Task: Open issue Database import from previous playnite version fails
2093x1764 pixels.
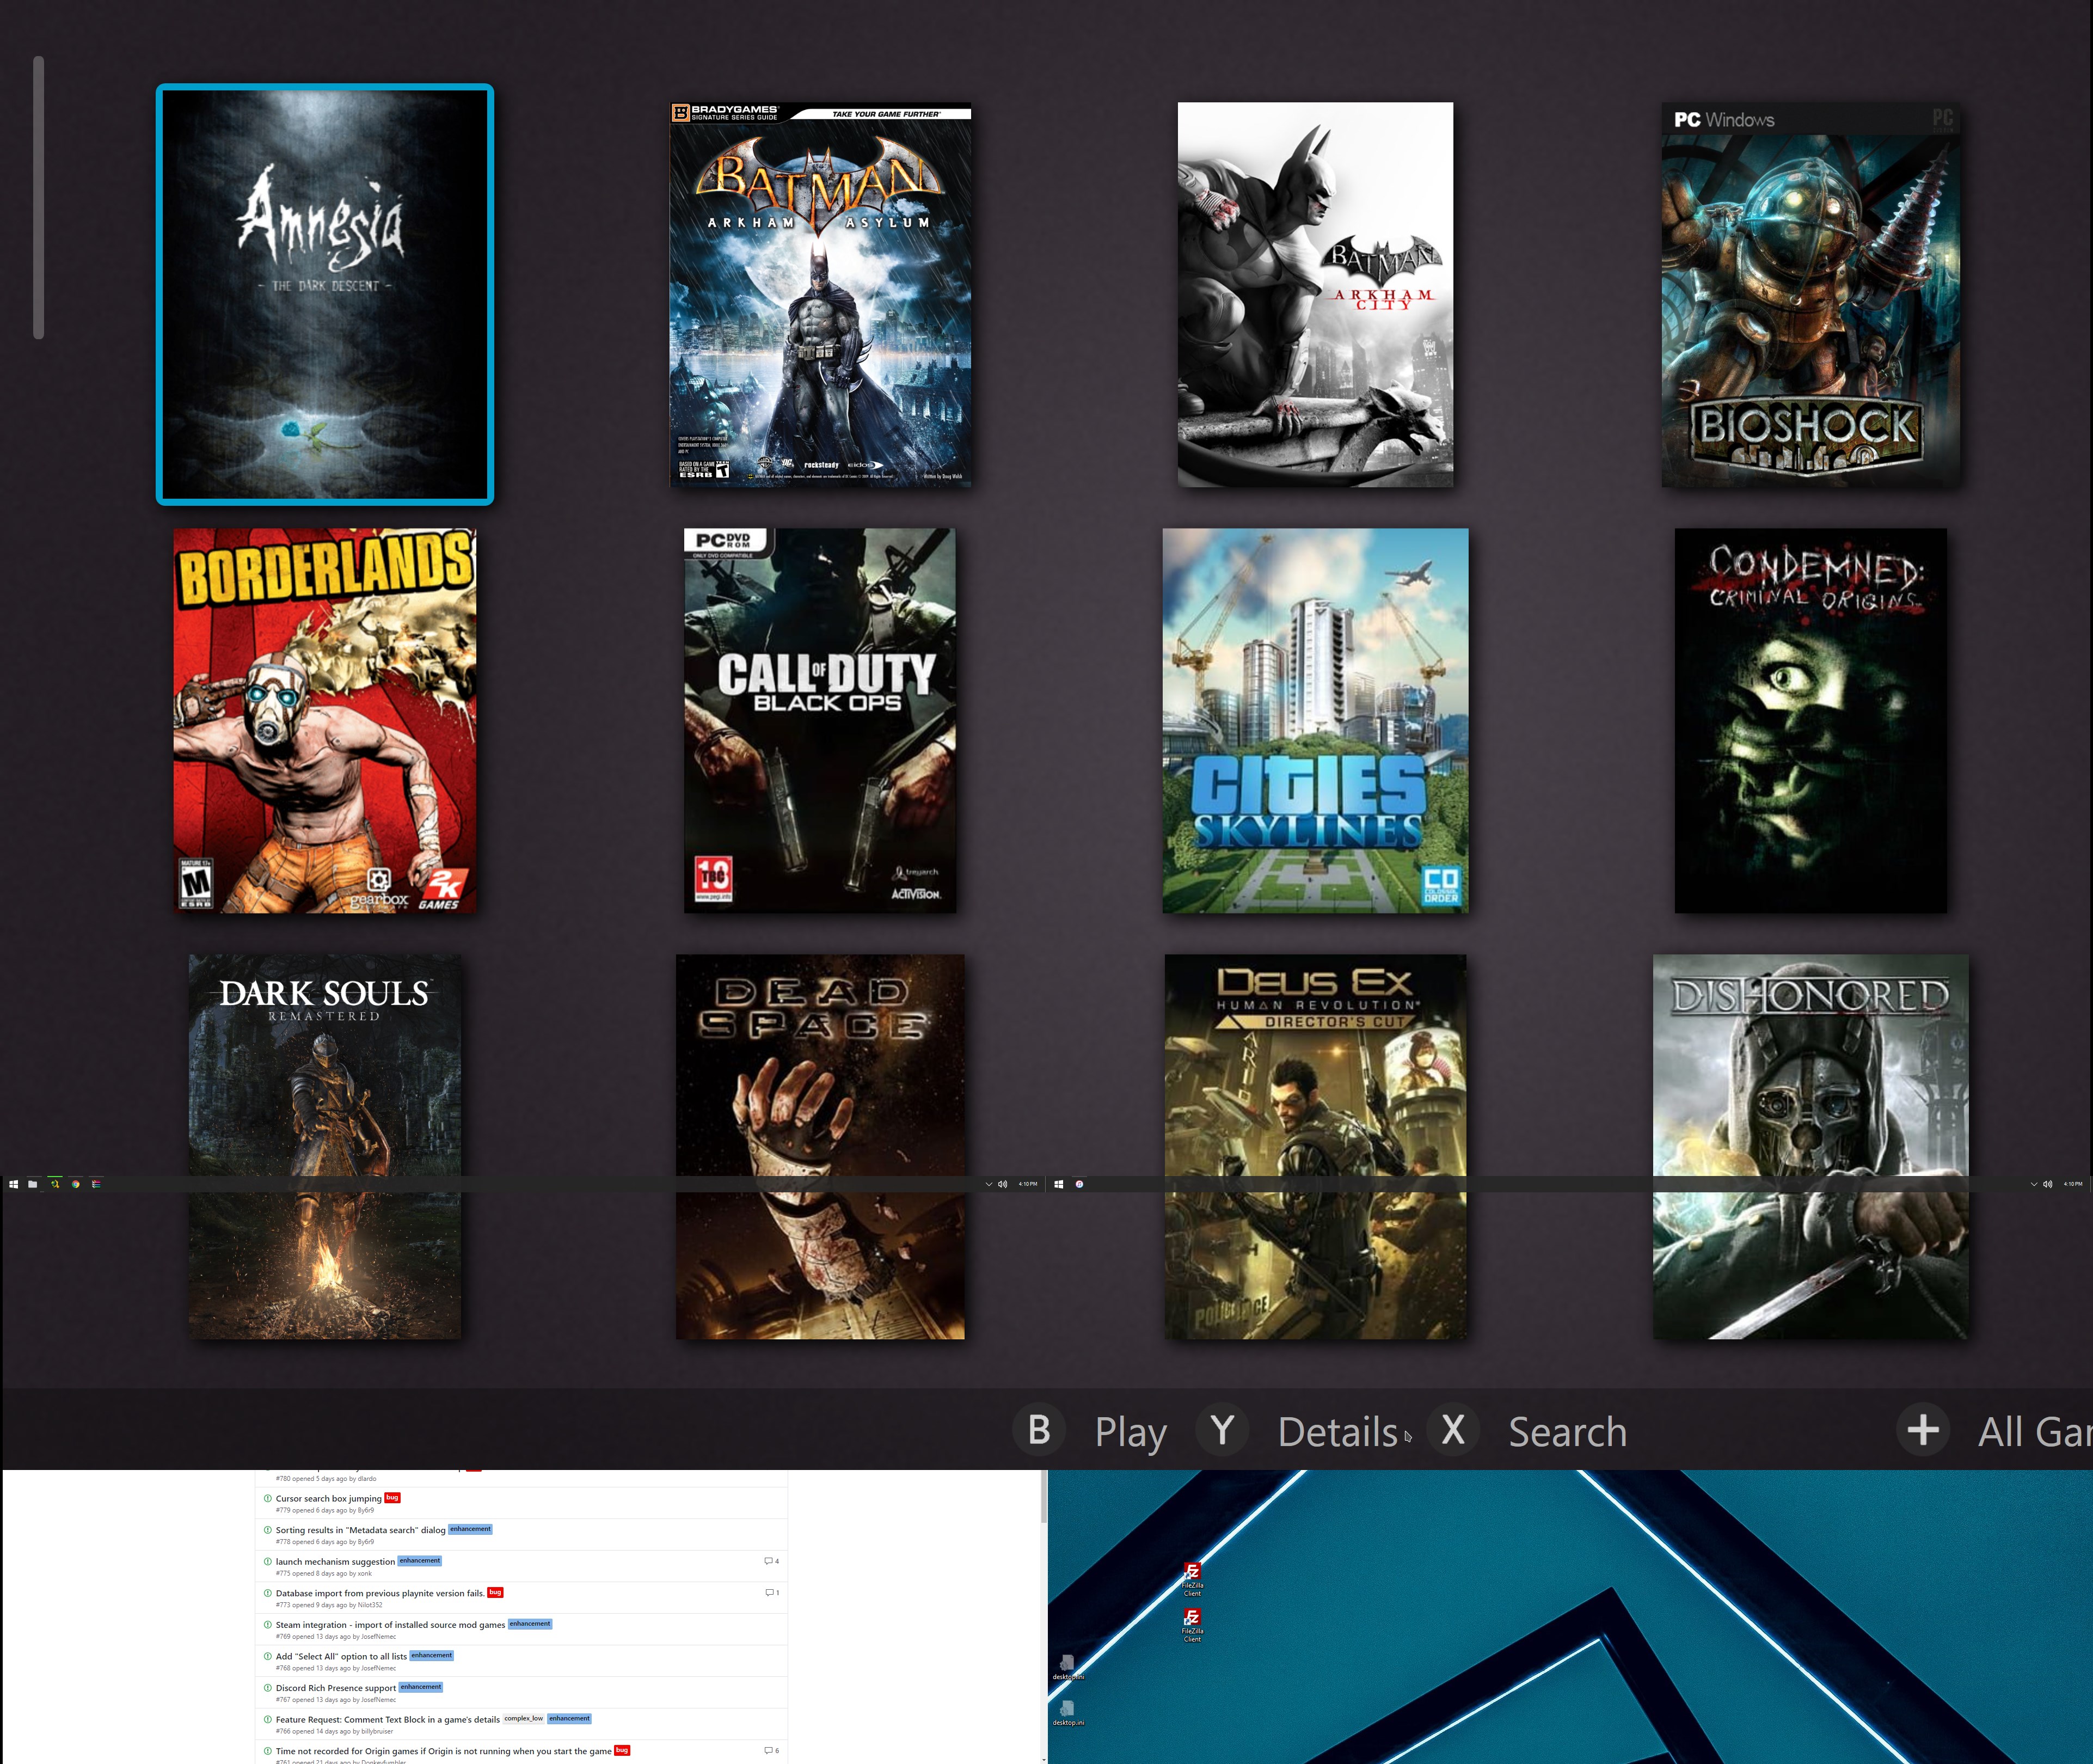Action: pos(380,1593)
